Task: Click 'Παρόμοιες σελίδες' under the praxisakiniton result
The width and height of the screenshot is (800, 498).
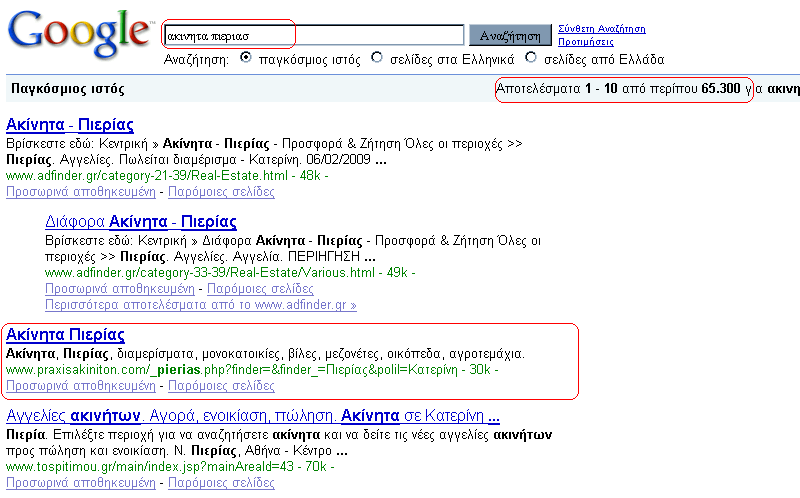Action: tap(220, 385)
